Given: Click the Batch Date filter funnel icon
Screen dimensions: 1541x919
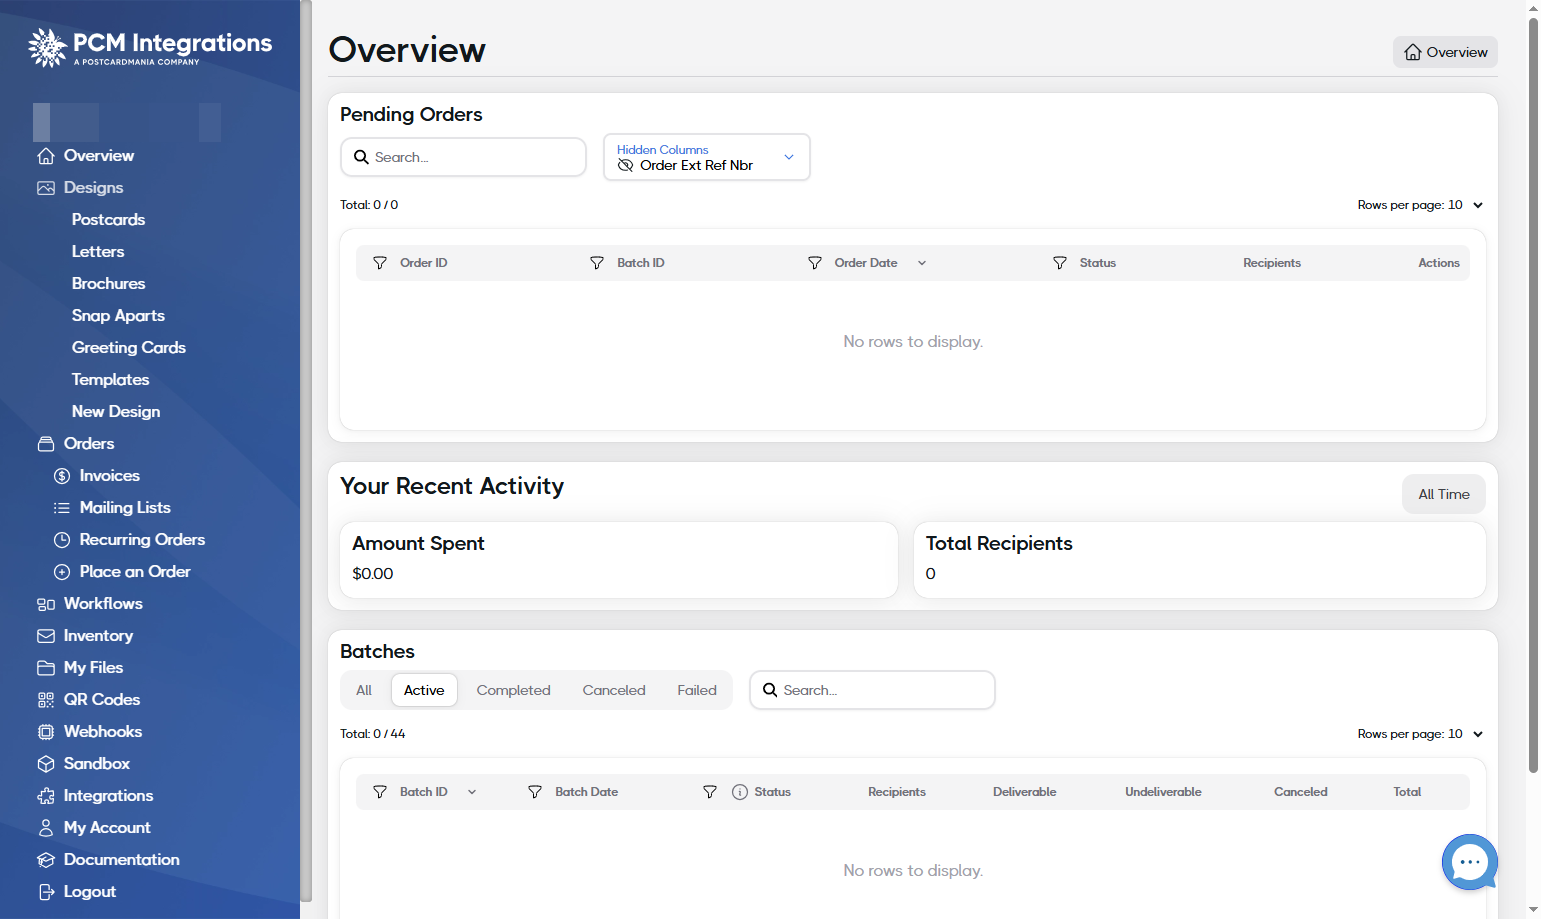Looking at the screenshot, I should coord(535,792).
